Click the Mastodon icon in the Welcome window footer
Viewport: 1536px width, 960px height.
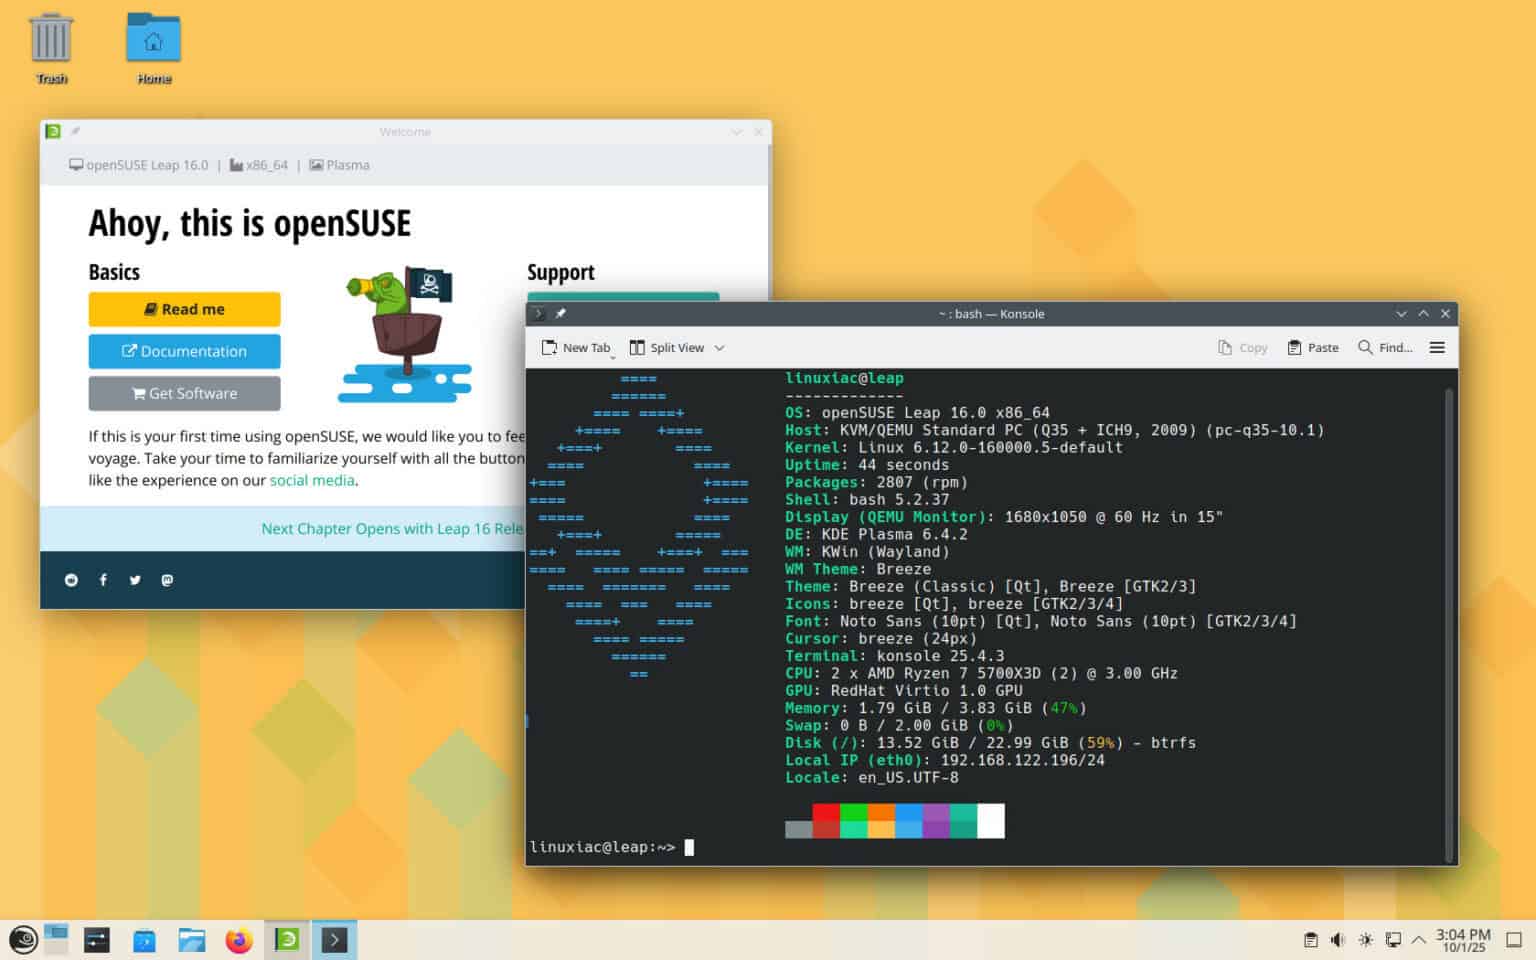167,580
